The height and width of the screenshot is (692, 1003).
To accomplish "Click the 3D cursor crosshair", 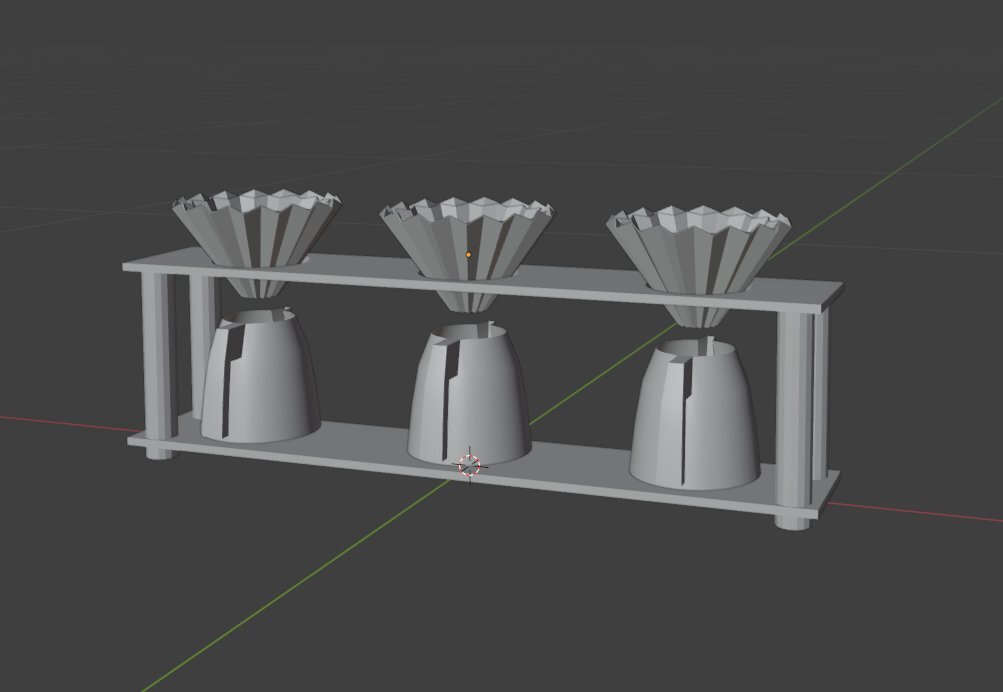I will coord(470,466).
